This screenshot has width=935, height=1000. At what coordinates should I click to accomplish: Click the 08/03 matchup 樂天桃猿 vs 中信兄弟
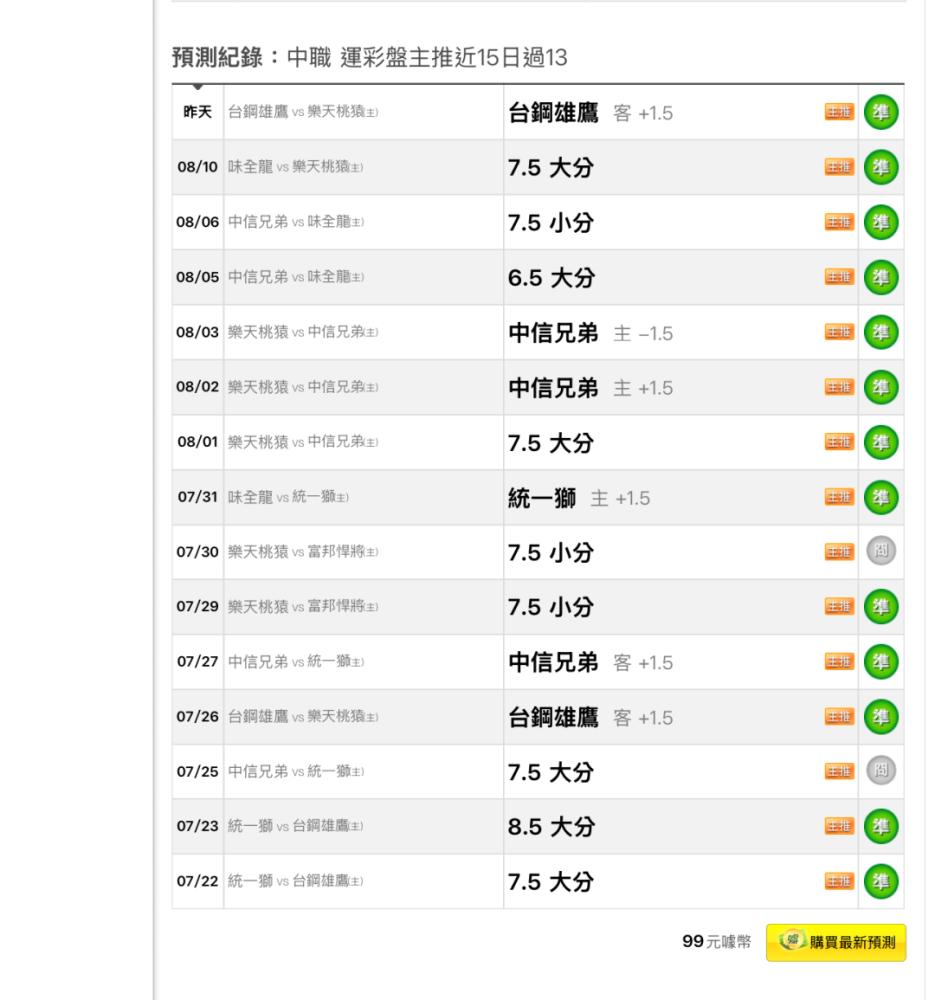click(x=303, y=332)
